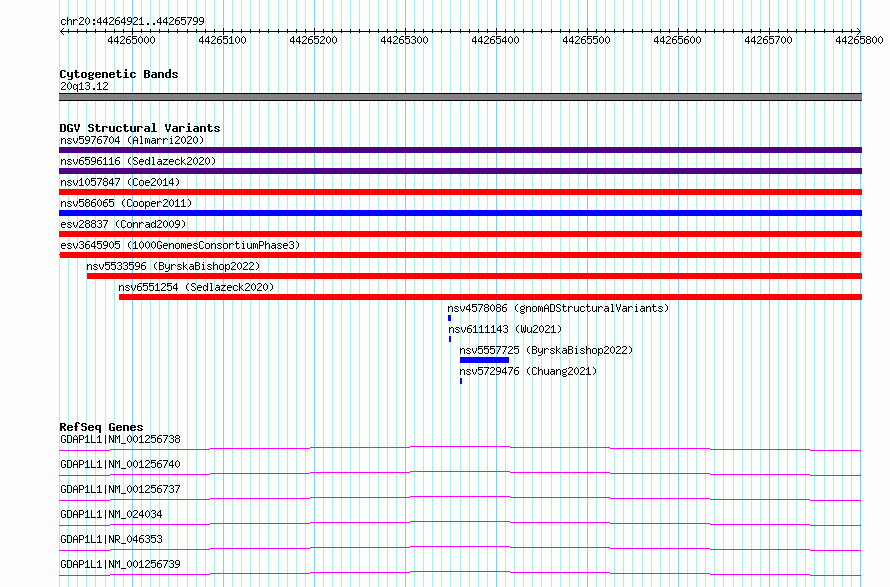The width and height of the screenshot is (890, 587).
Task: Click the esv3645905 (1000GenomesConsortiumPhase3) label
Action: (x=180, y=245)
